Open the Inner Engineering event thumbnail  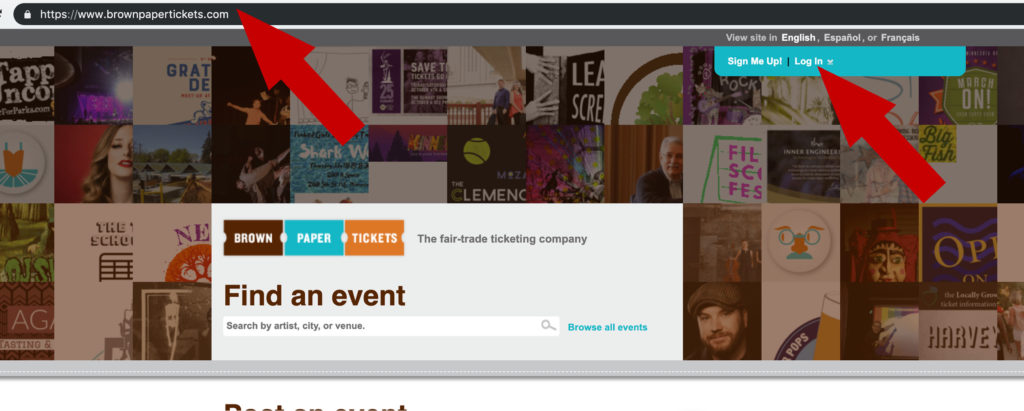(801, 164)
